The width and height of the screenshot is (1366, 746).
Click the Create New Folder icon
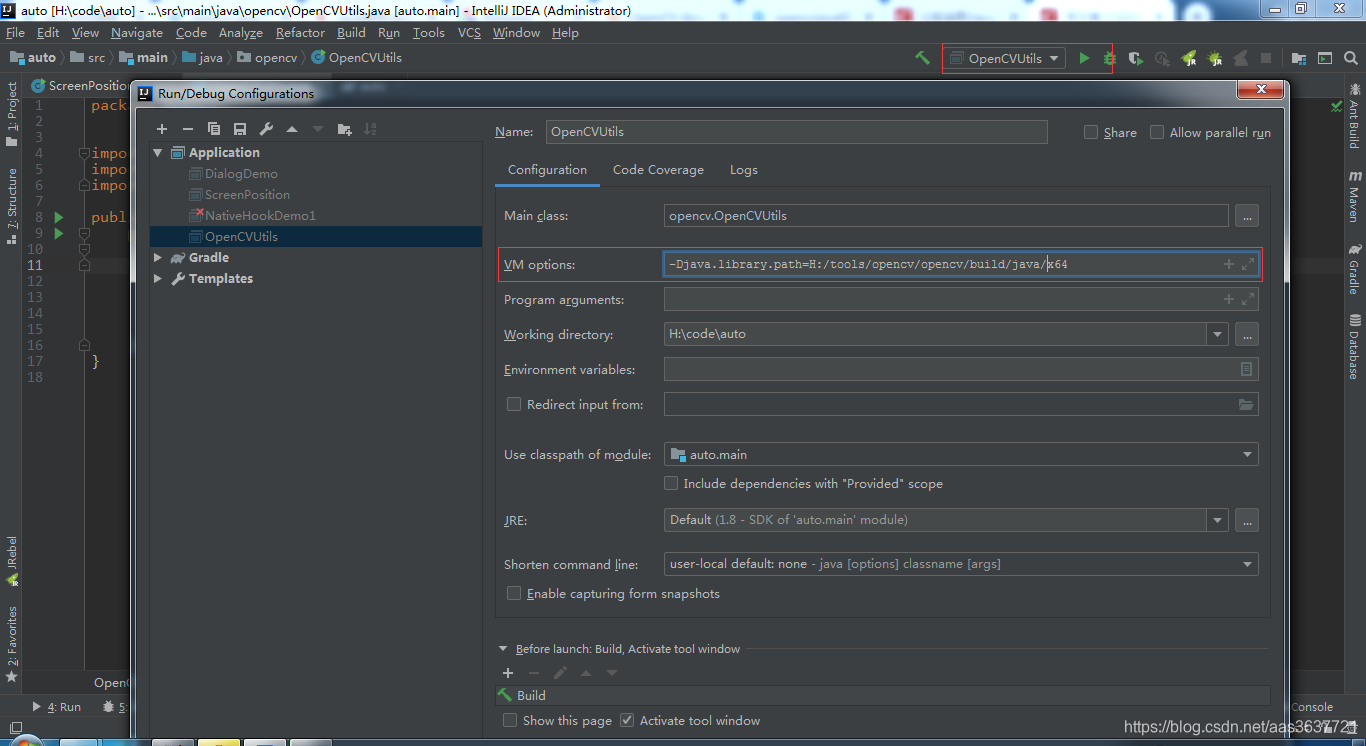[x=345, y=129]
